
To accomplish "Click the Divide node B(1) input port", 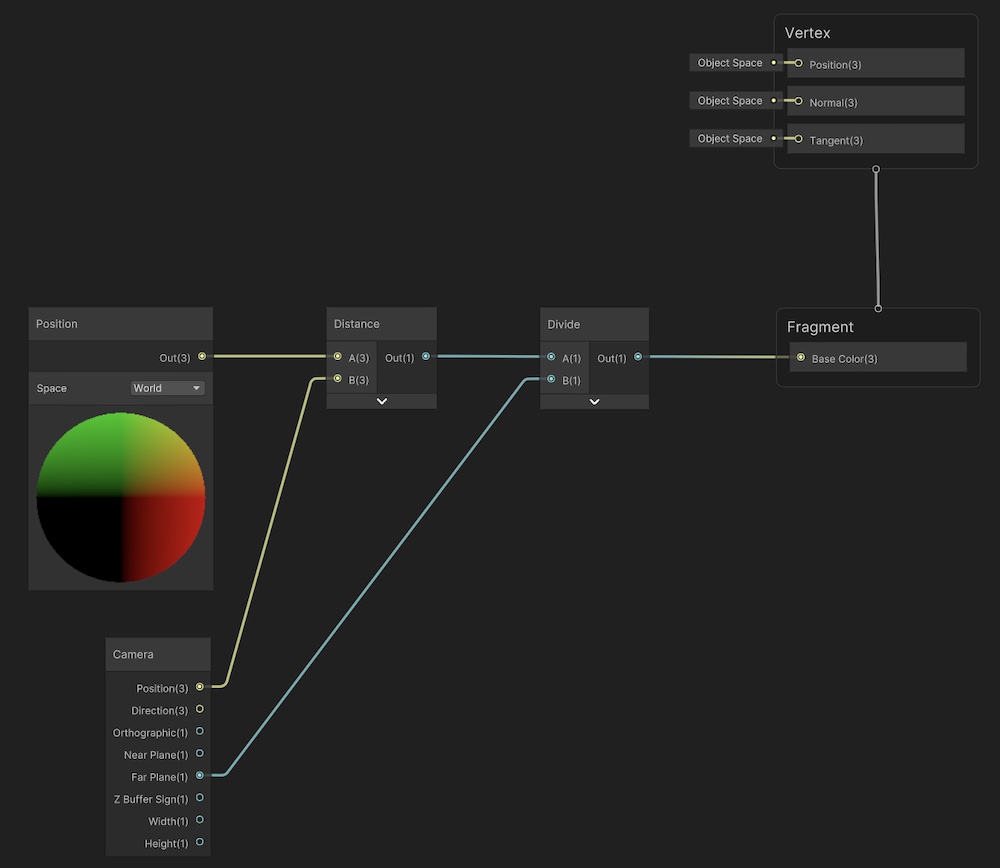I will pos(551,379).
